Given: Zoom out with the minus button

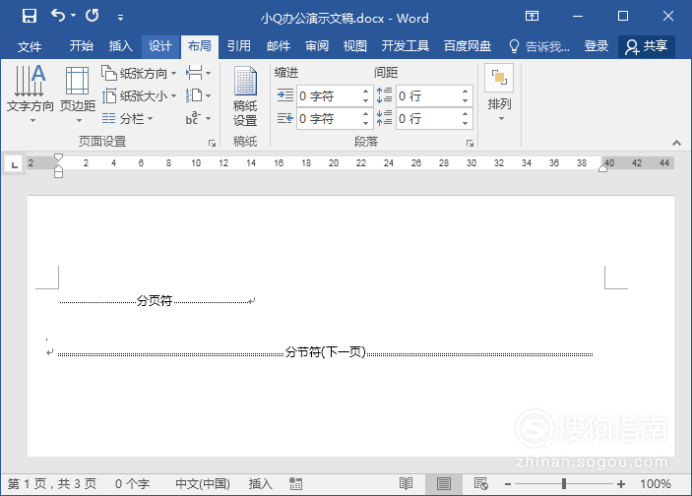Looking at the screenshot, I should coord(508,485).
